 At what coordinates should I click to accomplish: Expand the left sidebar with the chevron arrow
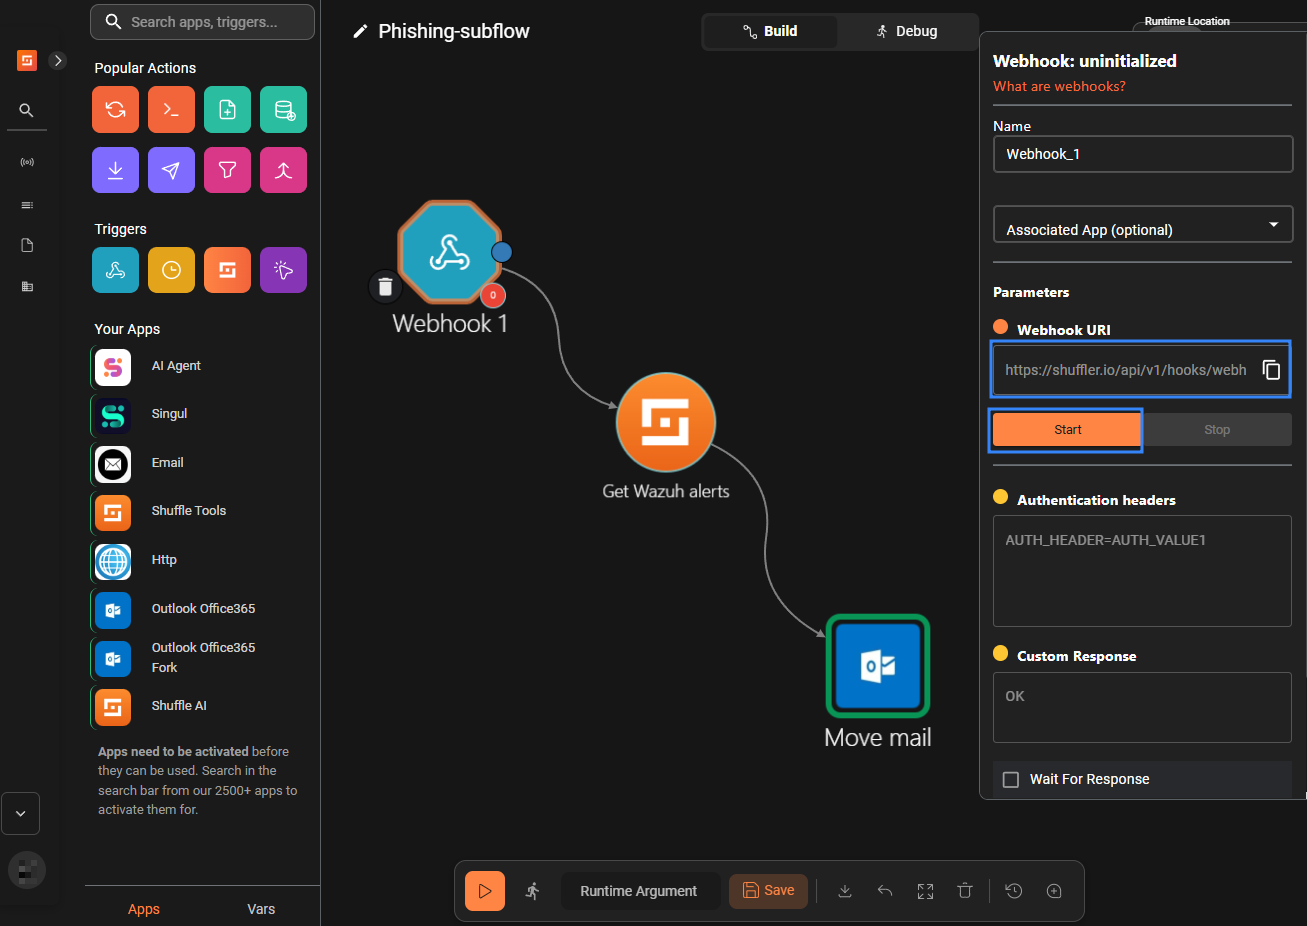click(57, 60)
